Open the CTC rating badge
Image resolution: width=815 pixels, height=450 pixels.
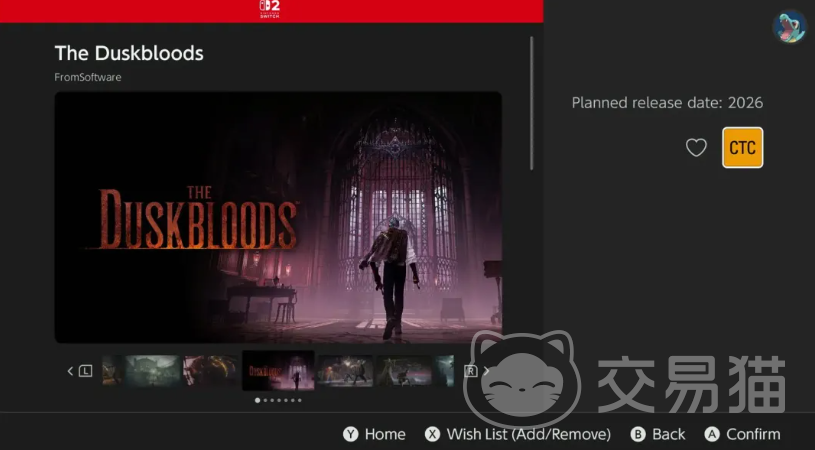click(x=742, y=148)
